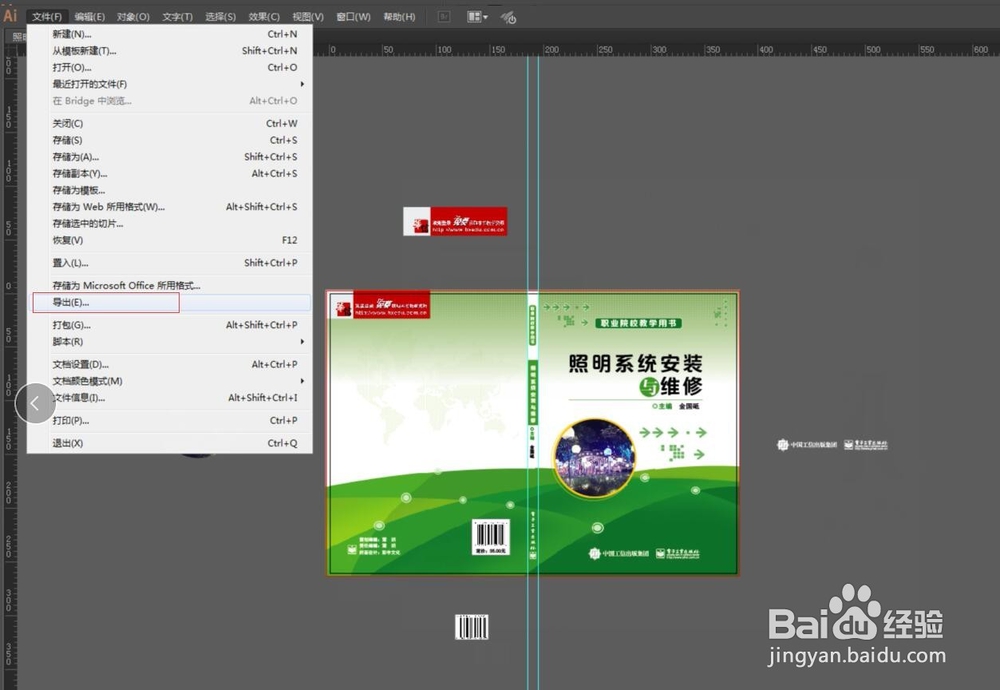Click the circular night-scene photo on cover

595,457
